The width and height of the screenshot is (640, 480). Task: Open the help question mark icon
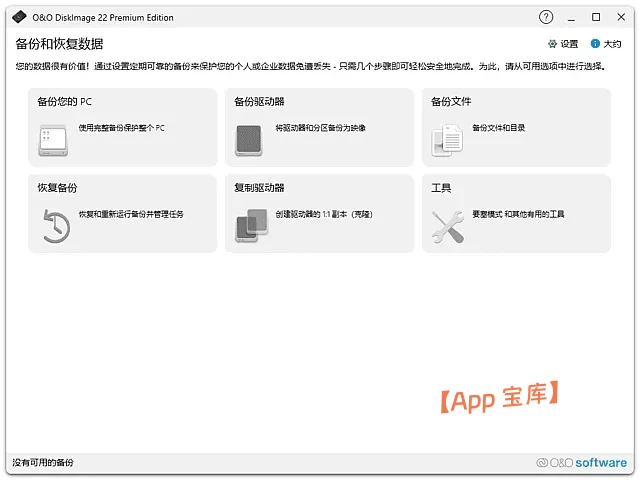546,17
